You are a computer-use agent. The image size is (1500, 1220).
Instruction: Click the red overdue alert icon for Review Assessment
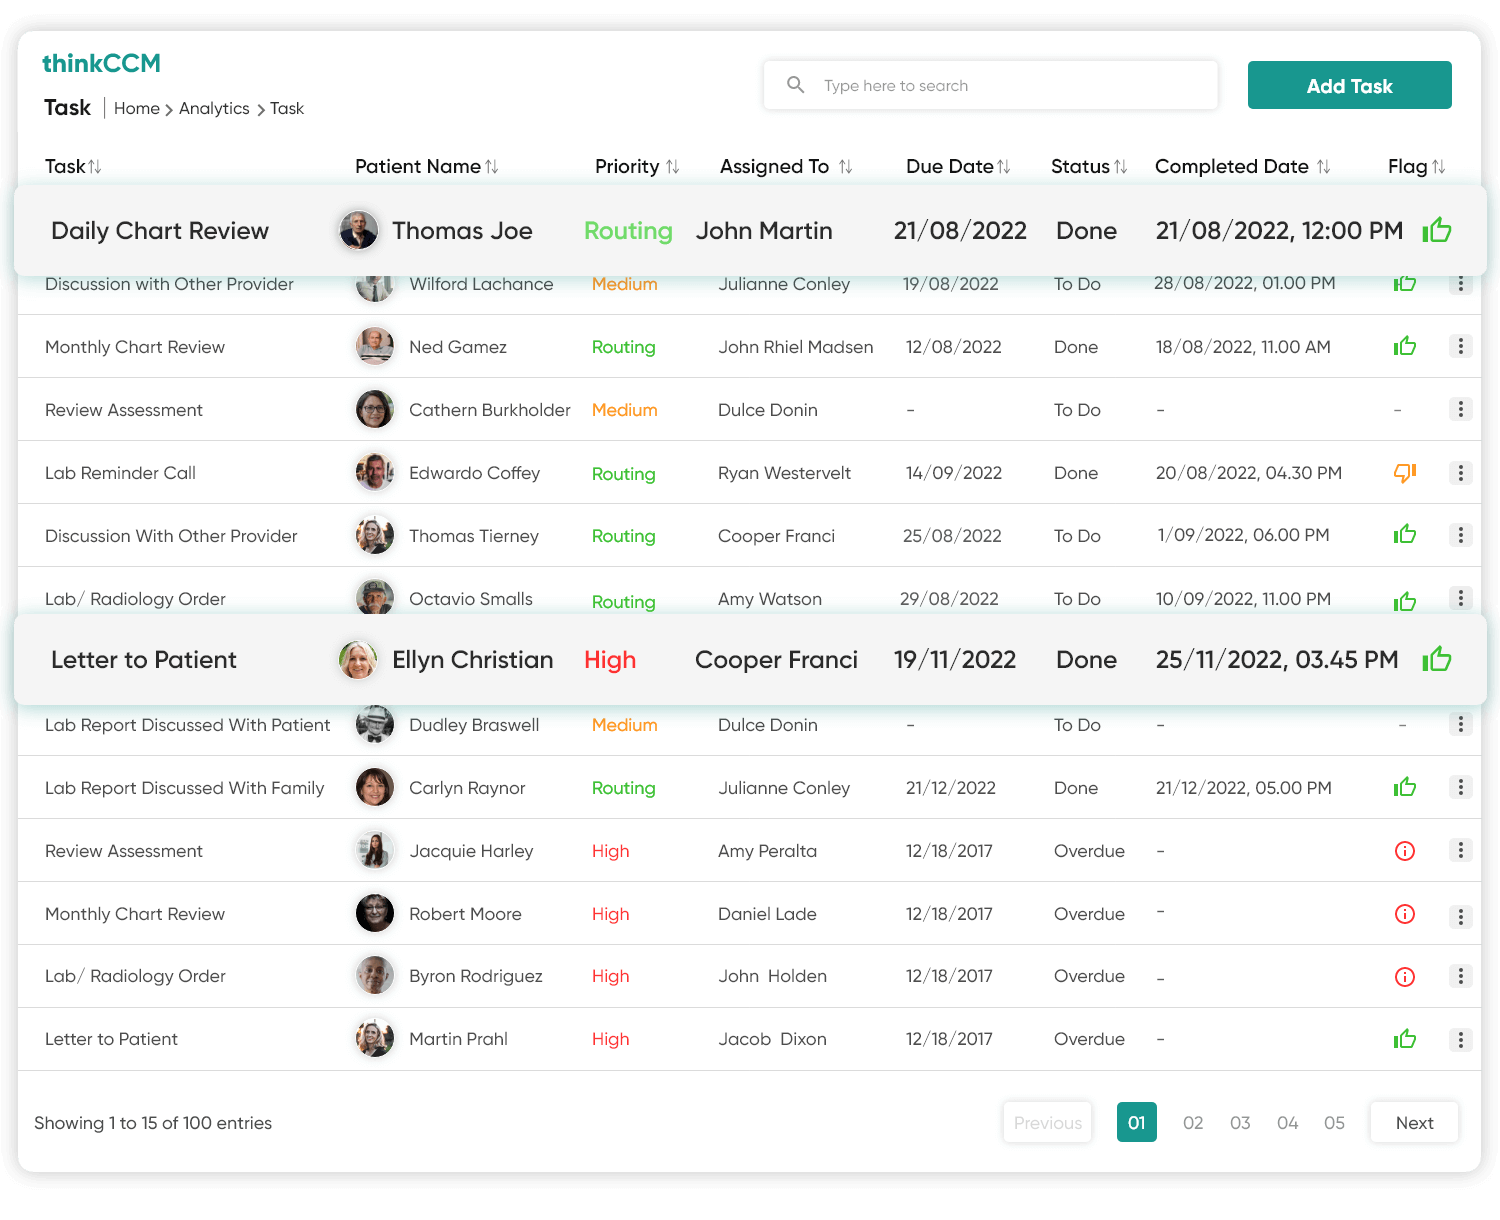click(x=1404, y=851)
